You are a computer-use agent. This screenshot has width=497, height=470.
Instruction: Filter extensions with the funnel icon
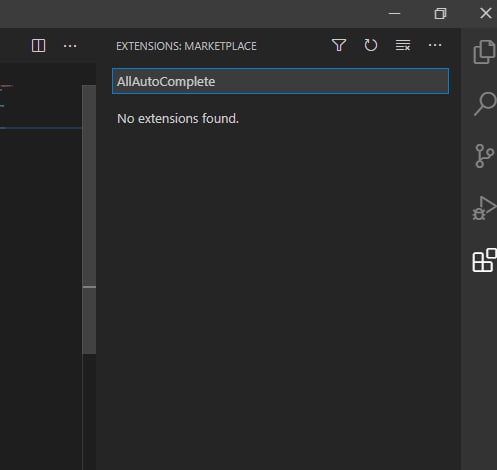pos(339,45)
